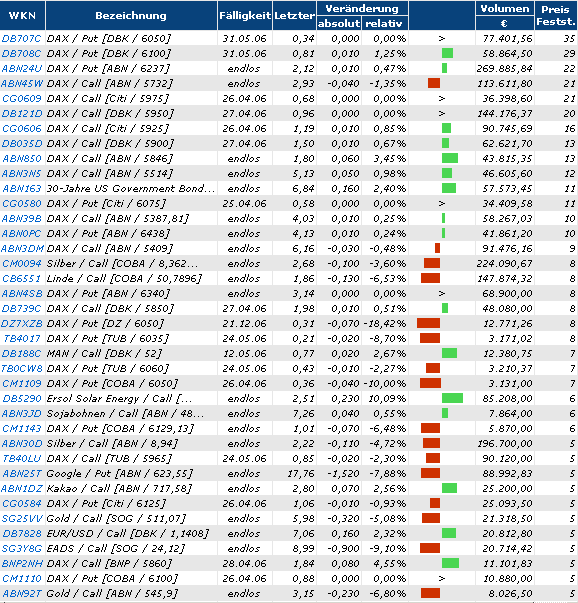Sort by the Preis Festst. header

pos(556,15)
